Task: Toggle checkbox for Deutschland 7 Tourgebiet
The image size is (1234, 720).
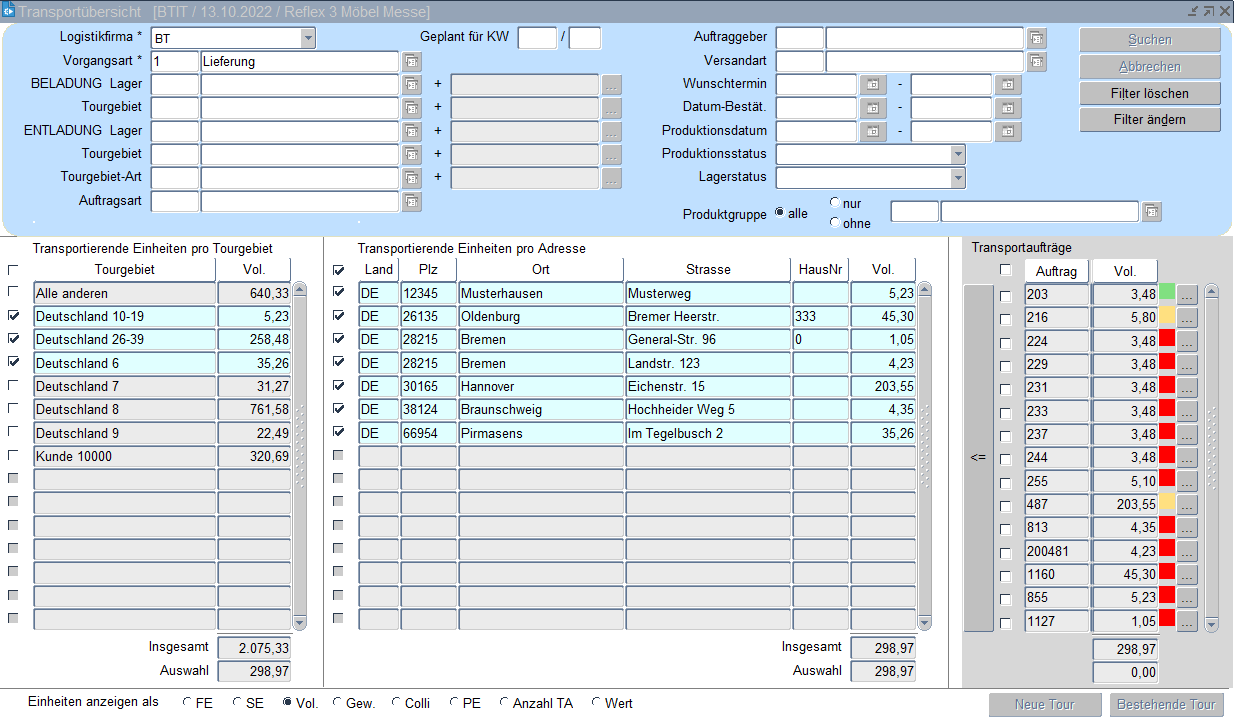Action: coord(13,386)
